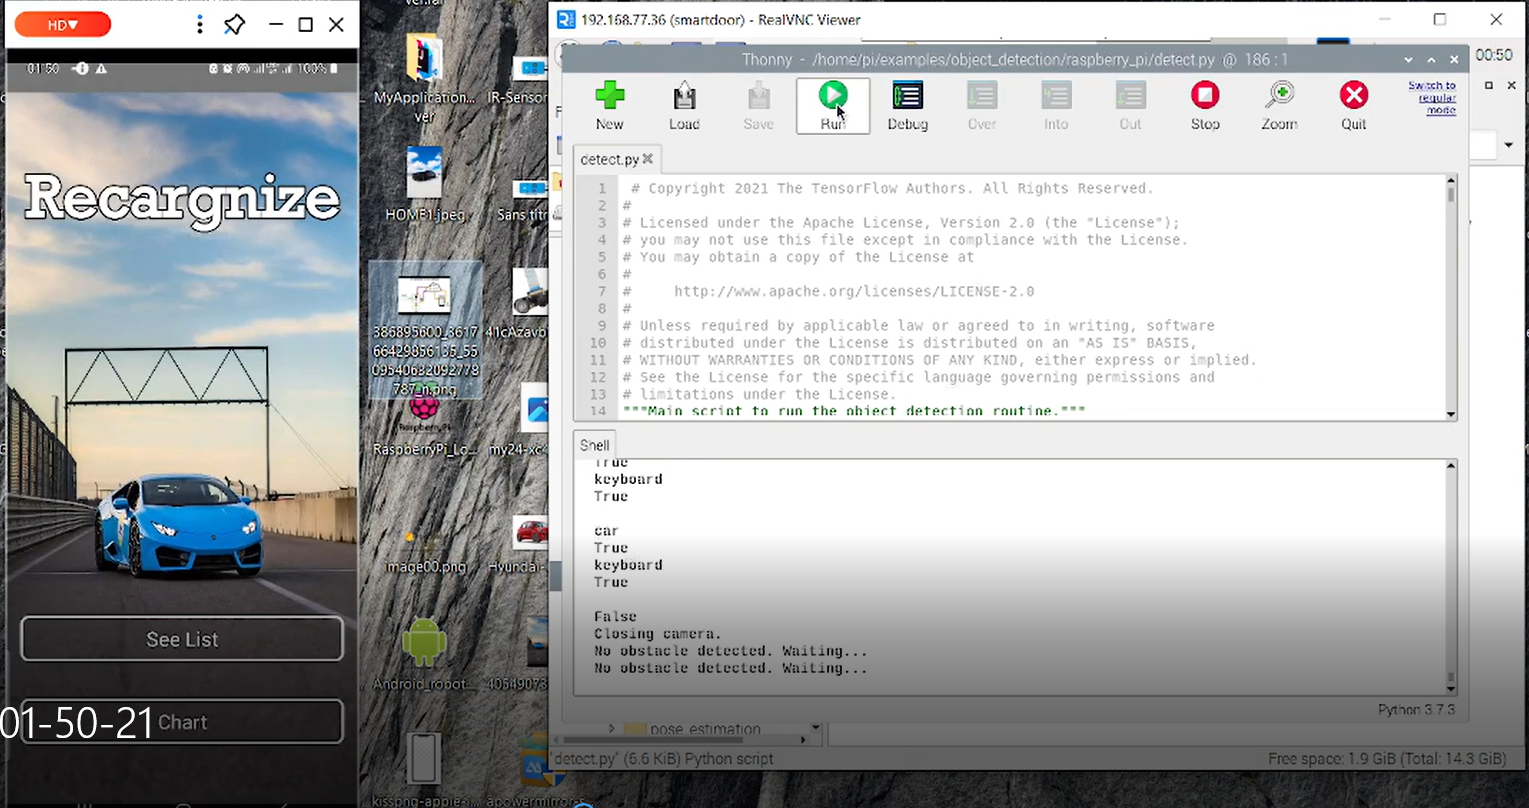Close the detect.py tab with its x
Screen dimensions: 1529x808
[648, 159]
